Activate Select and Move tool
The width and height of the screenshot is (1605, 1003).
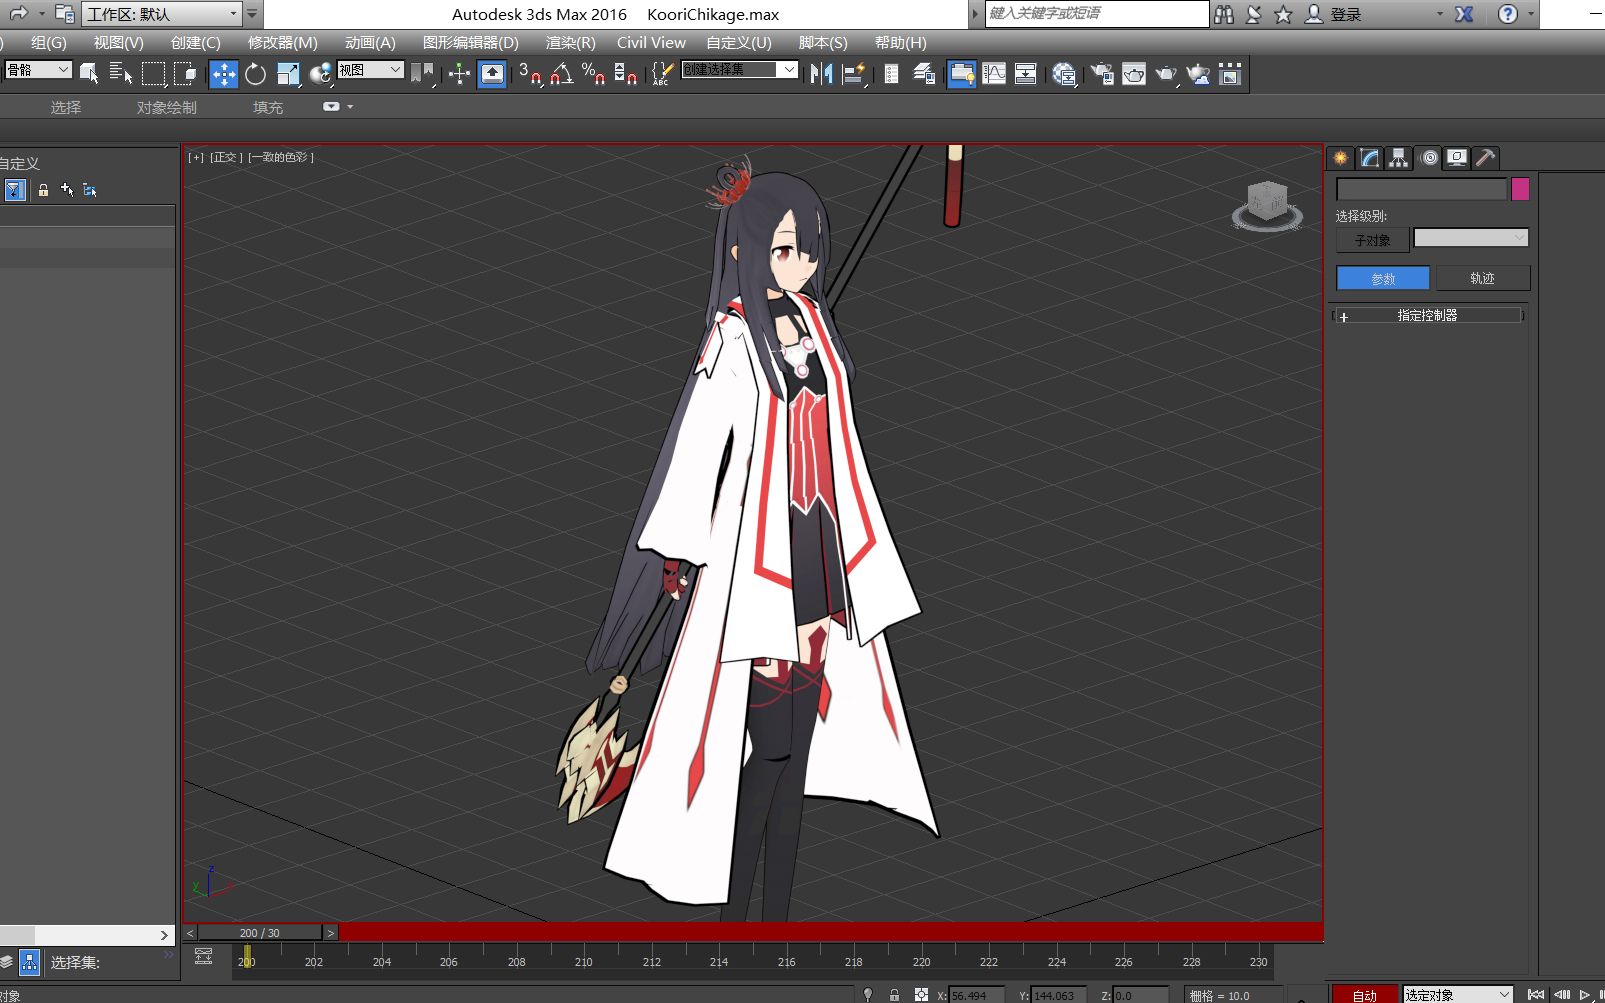[x=223, y=74]
